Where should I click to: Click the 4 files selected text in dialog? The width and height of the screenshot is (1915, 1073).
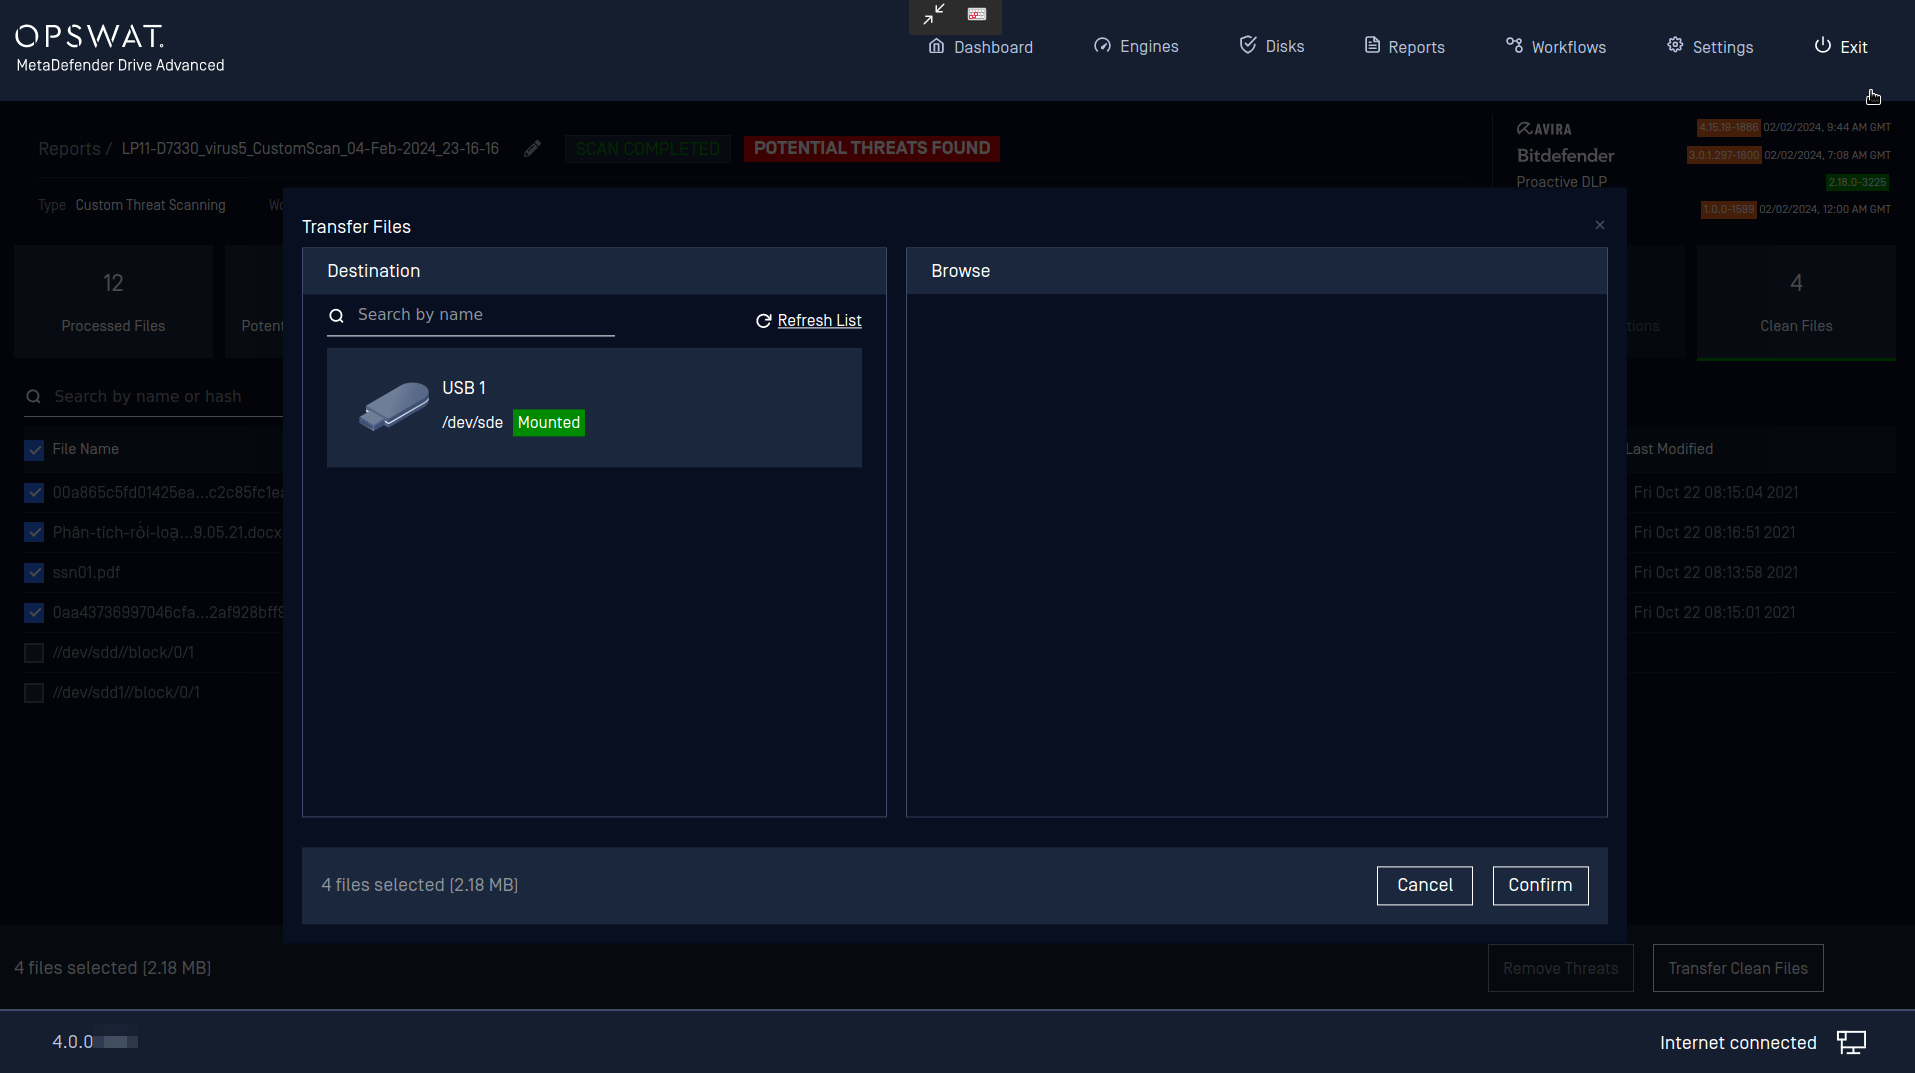pos(419,886)
